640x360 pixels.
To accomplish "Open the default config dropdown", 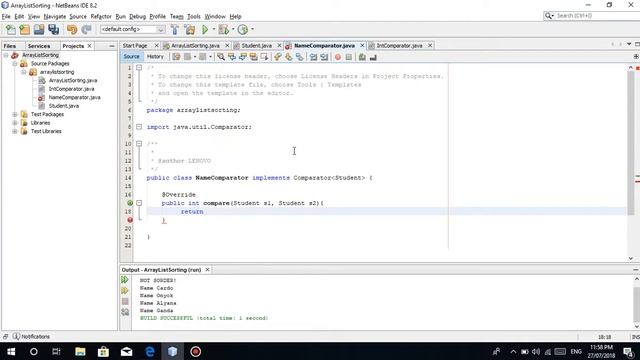I will click(133, 29).
